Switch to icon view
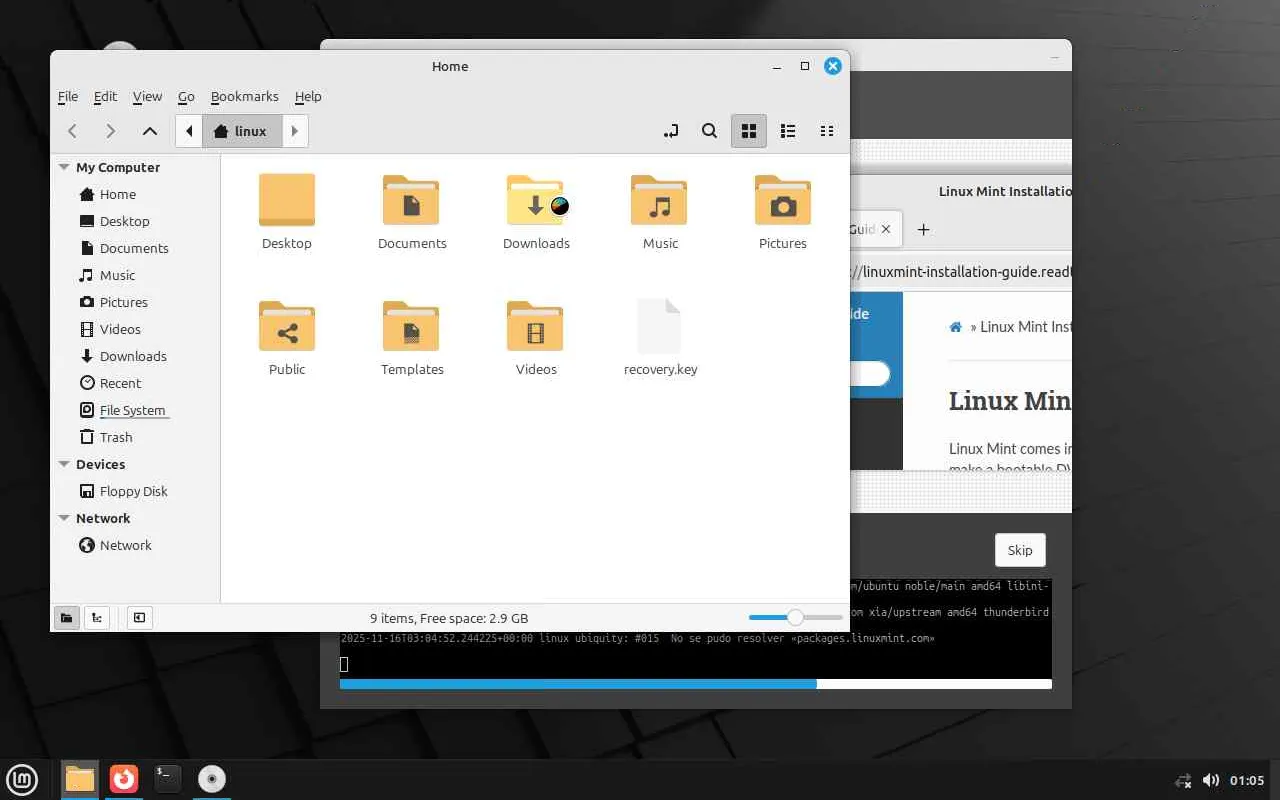 [x=748, y=131]
